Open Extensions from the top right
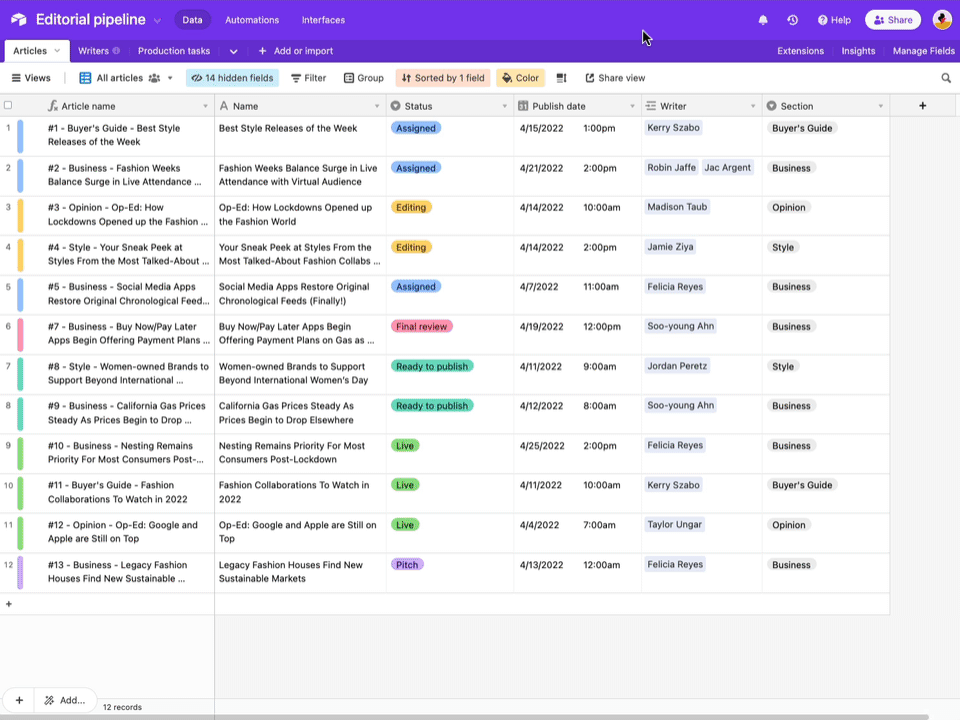 800,51
